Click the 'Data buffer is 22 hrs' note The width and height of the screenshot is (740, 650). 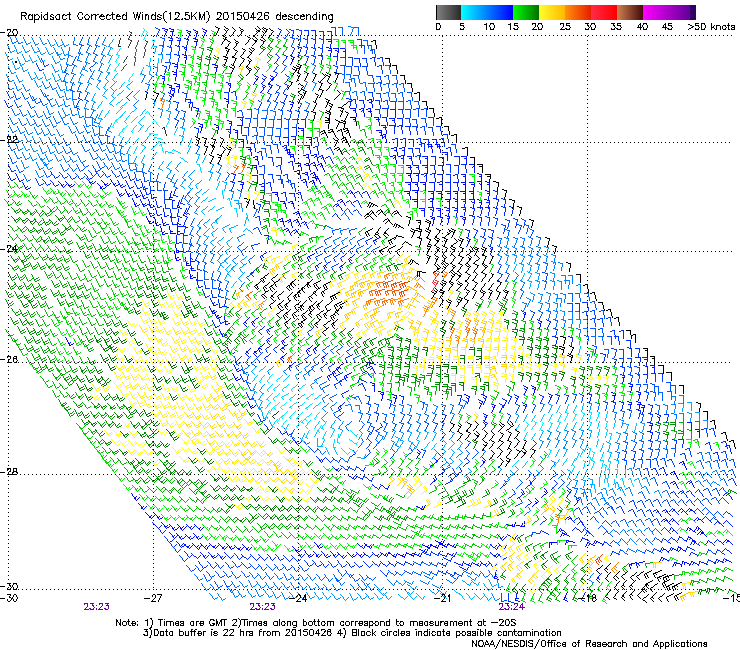(x=205, y=633)
